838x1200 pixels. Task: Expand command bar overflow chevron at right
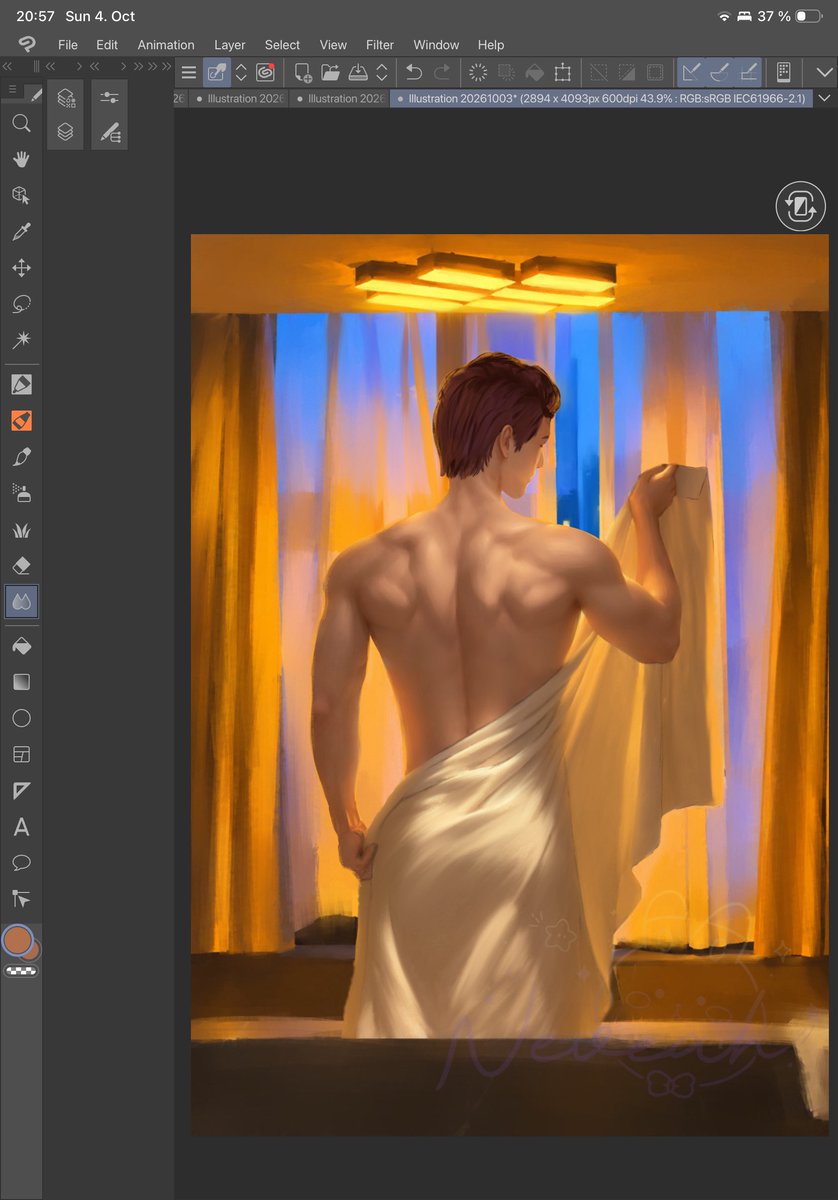pyautogui.click(x=825, y=72)
